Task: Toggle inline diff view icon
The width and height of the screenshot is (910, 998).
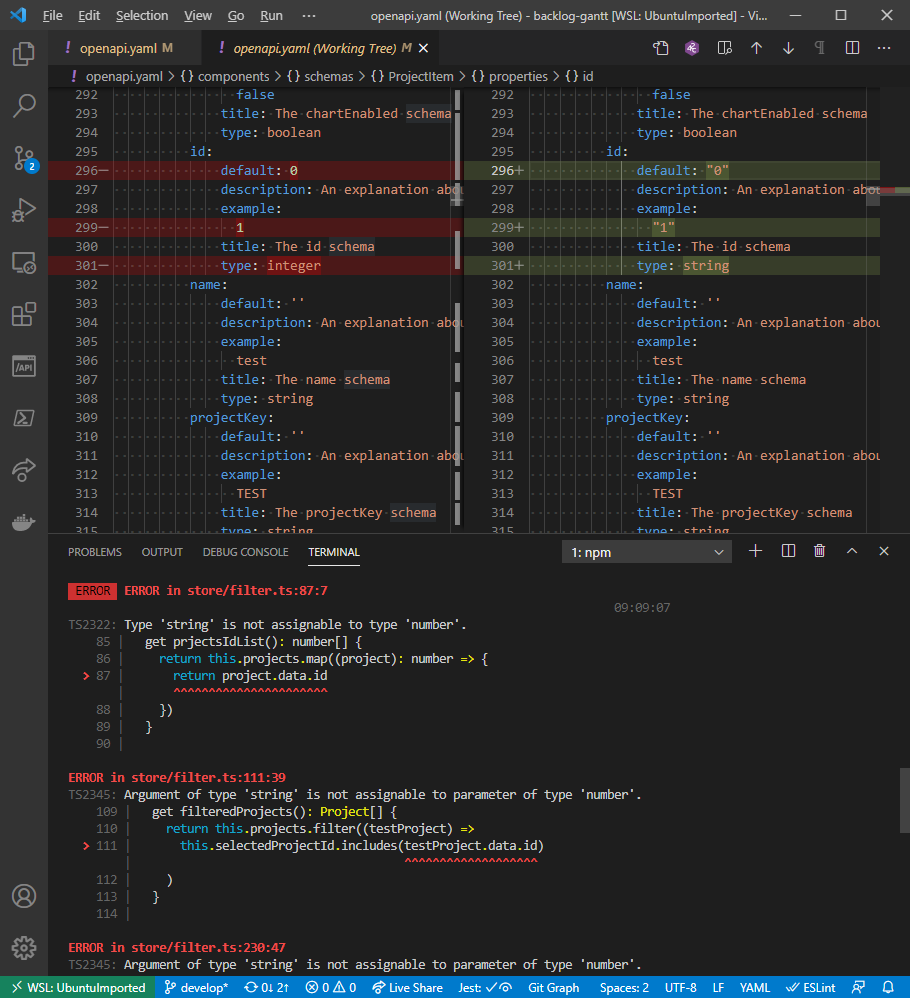Action: point(852,48)
